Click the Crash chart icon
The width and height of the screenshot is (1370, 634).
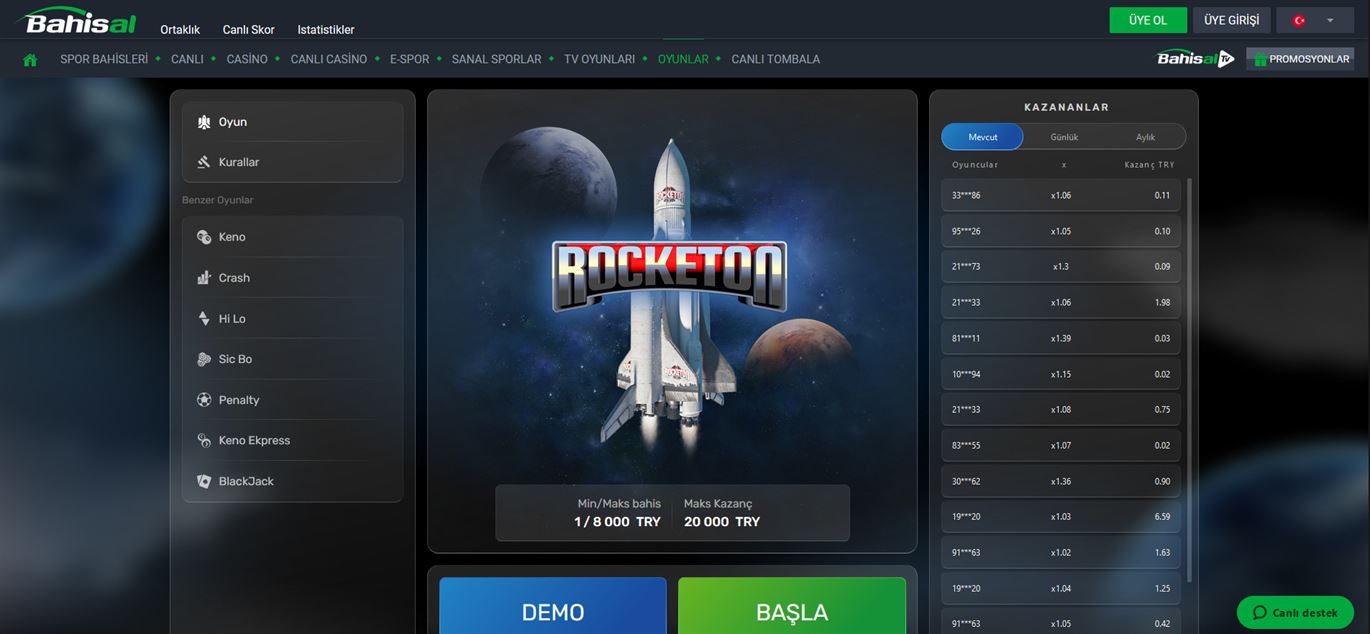(204, 278)
